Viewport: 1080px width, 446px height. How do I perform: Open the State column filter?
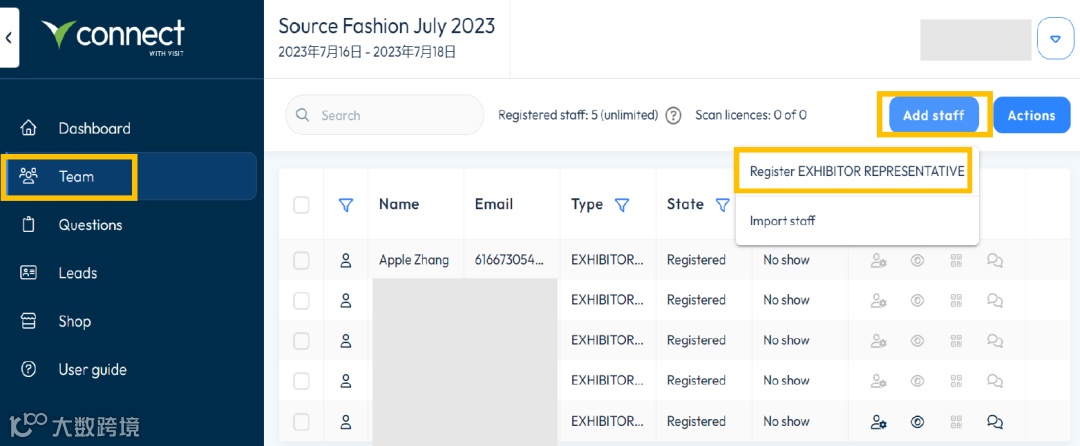point(723,205)
